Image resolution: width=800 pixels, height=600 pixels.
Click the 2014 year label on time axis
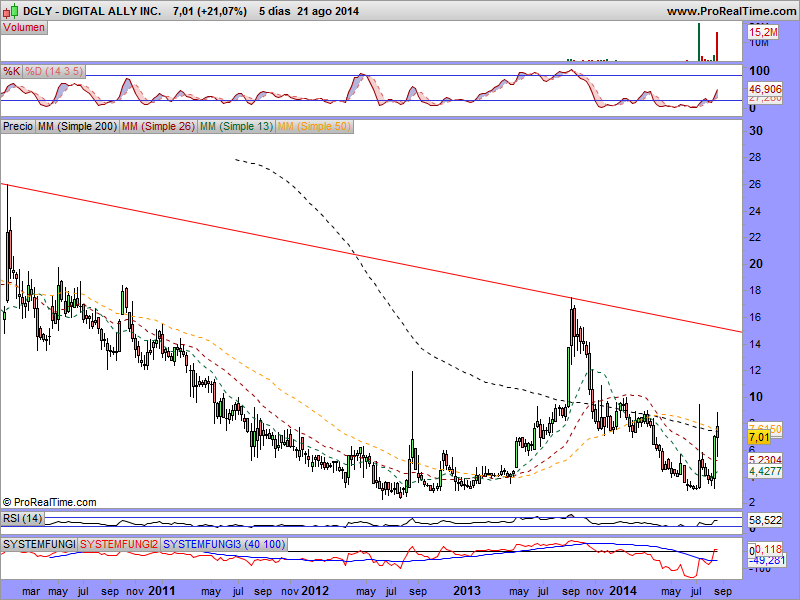[x=623, y=591]
